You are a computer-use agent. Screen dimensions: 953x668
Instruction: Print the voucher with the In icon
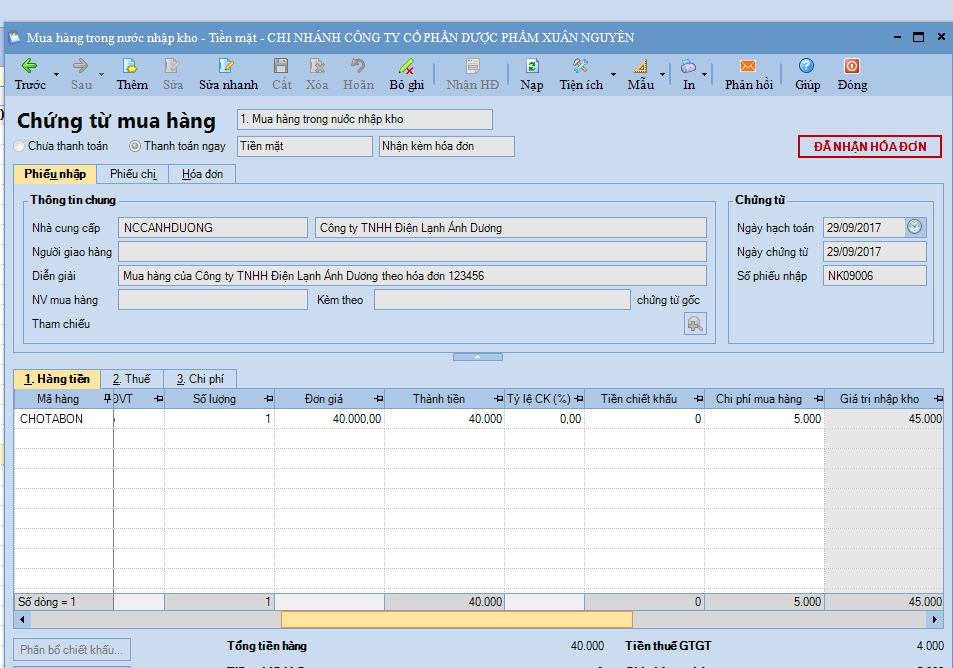click(x=688, y=66)
